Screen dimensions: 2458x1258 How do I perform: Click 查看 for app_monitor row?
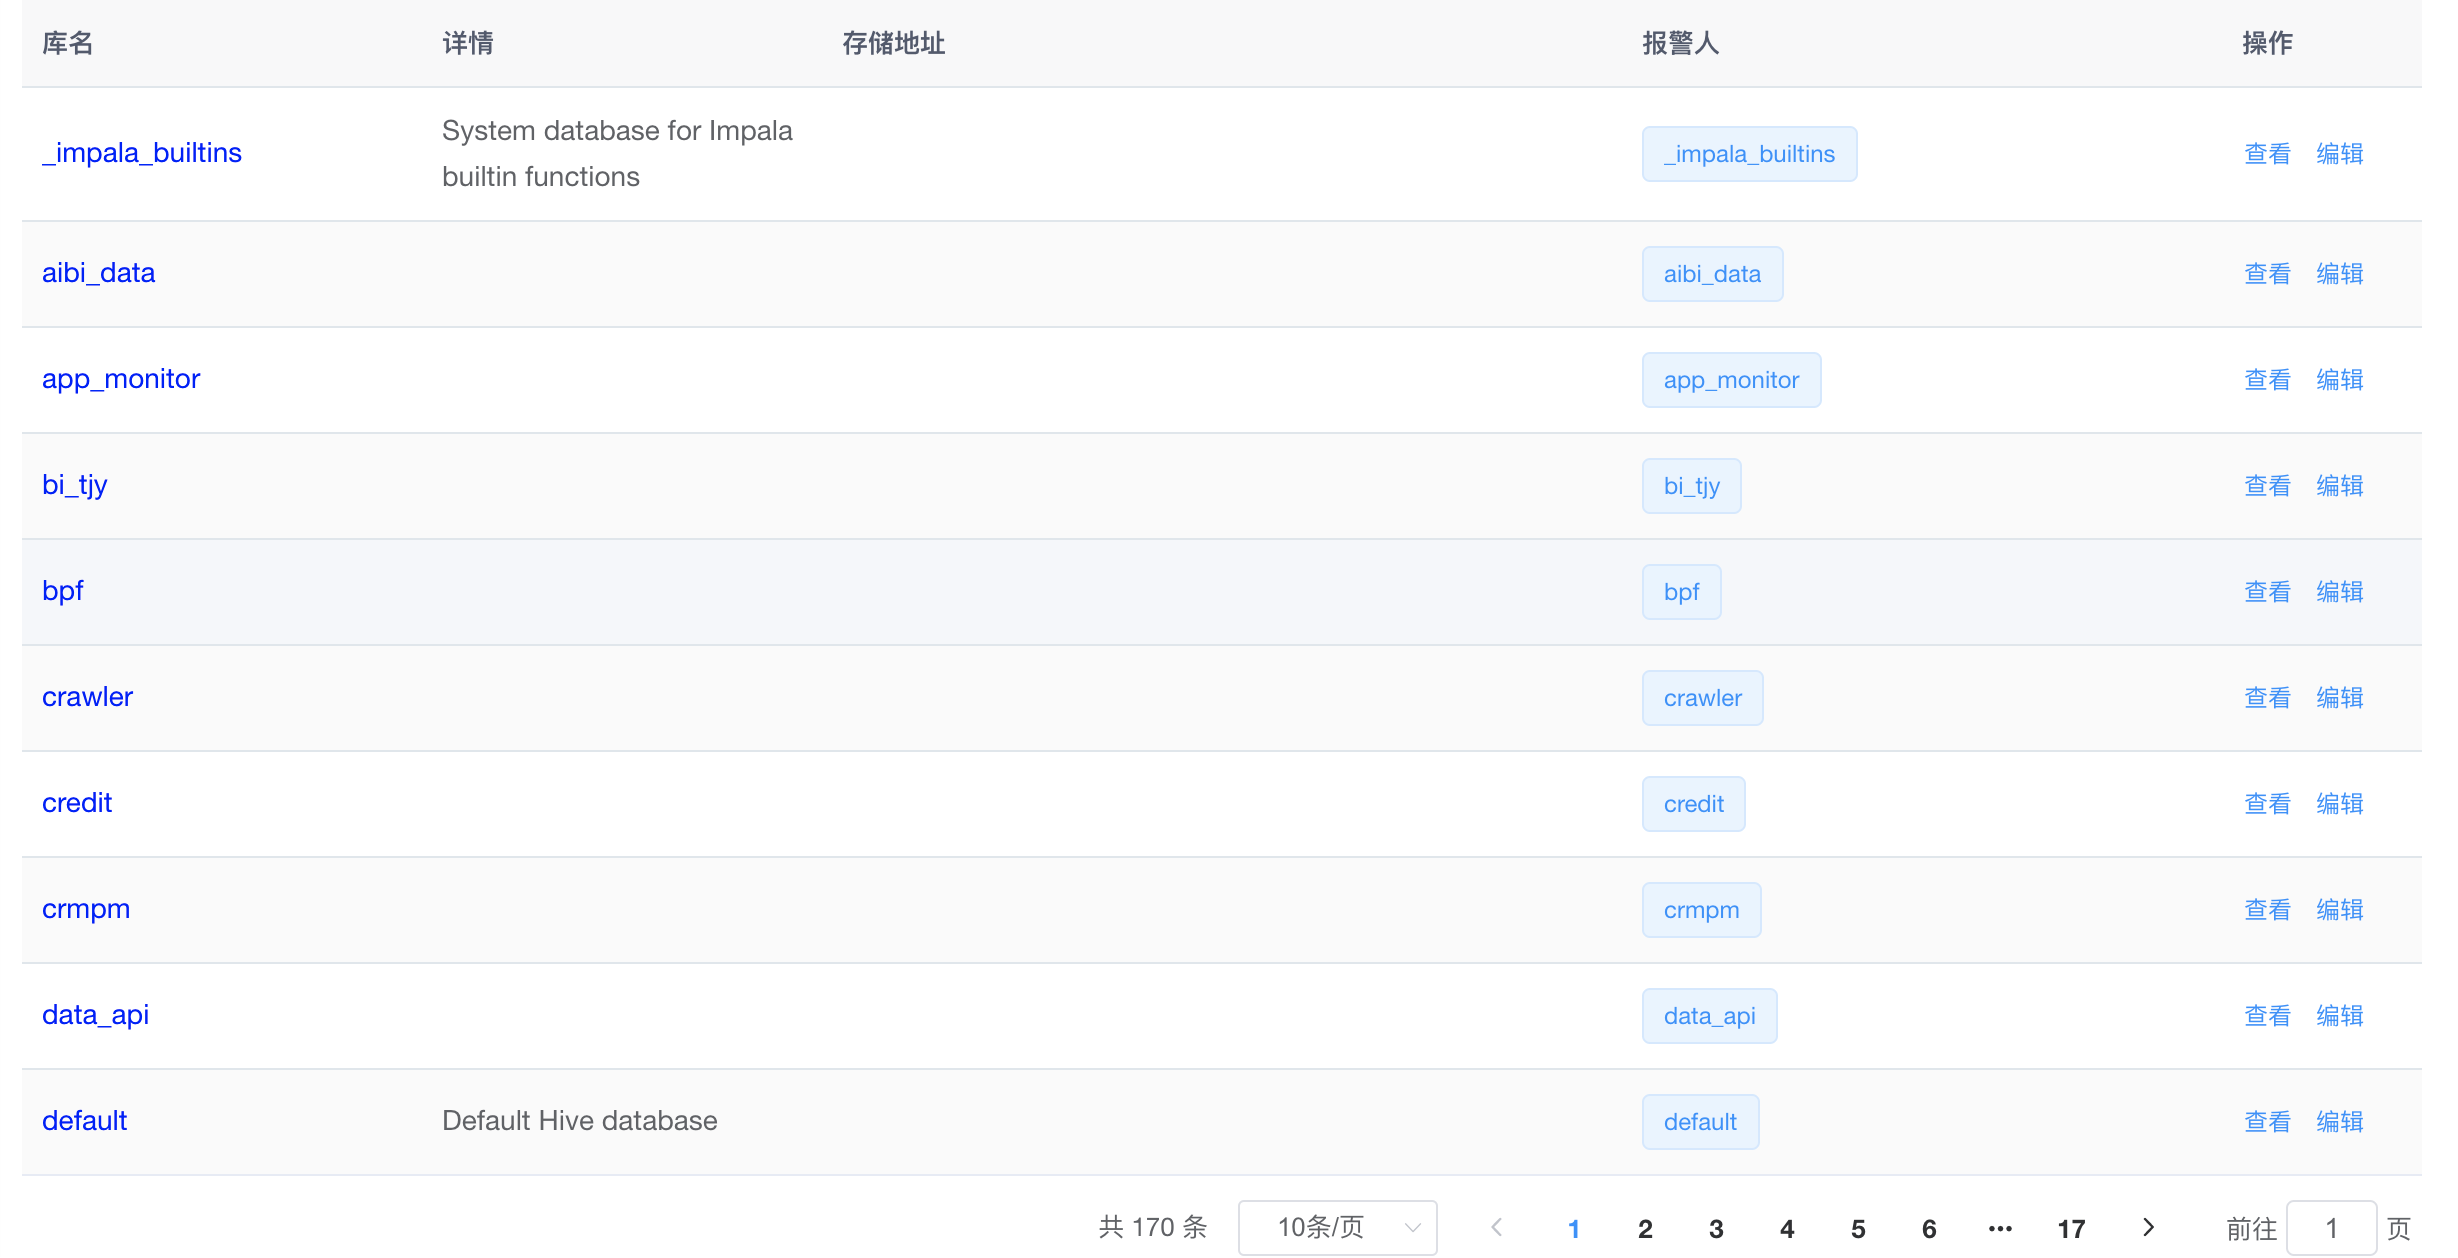[2267, 380]
